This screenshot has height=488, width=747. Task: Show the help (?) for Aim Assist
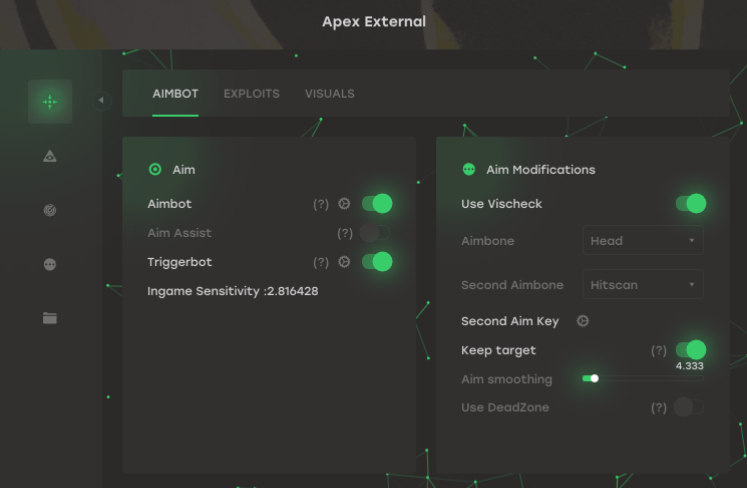pos(345,233)
